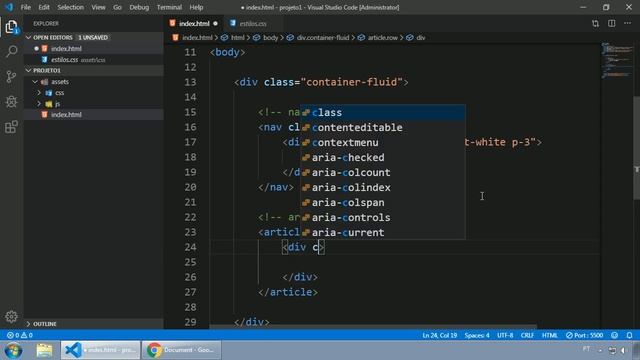
Task: Change language mode via HTML
Action: (549, 335)
